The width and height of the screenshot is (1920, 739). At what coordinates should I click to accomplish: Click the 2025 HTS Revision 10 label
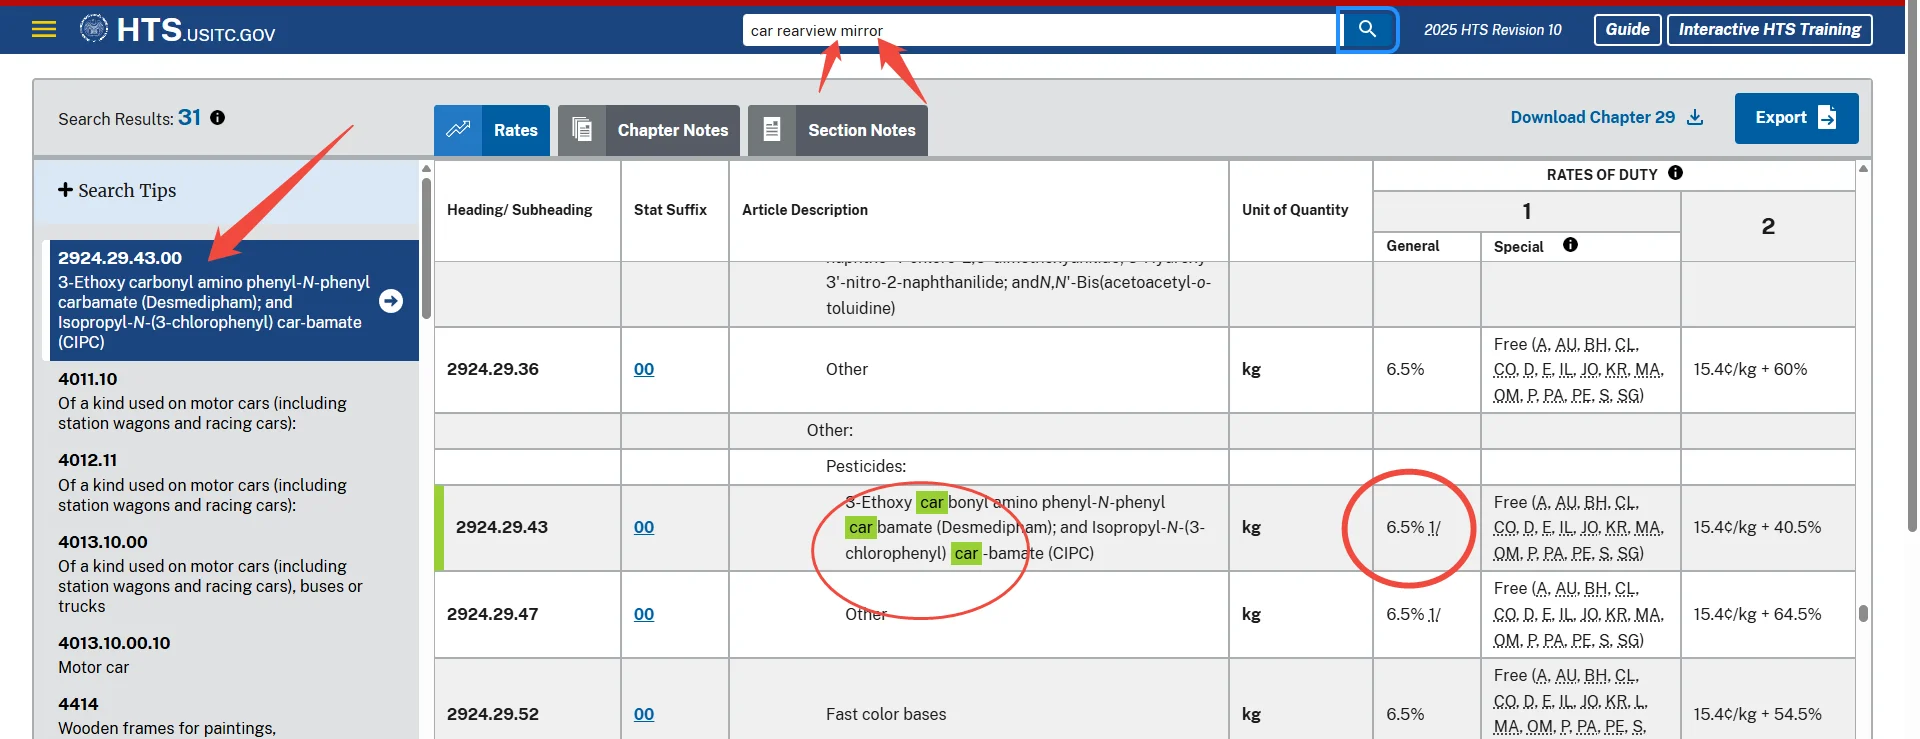[1492, 30]
